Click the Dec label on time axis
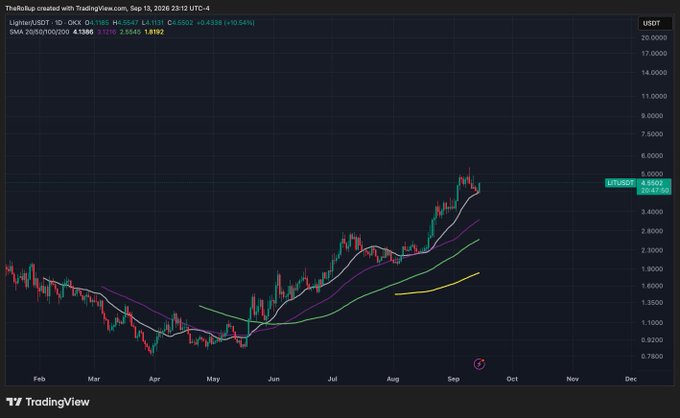Image resolution: width=680 pixels, height=418 pixels. click(x=631, y=379)
